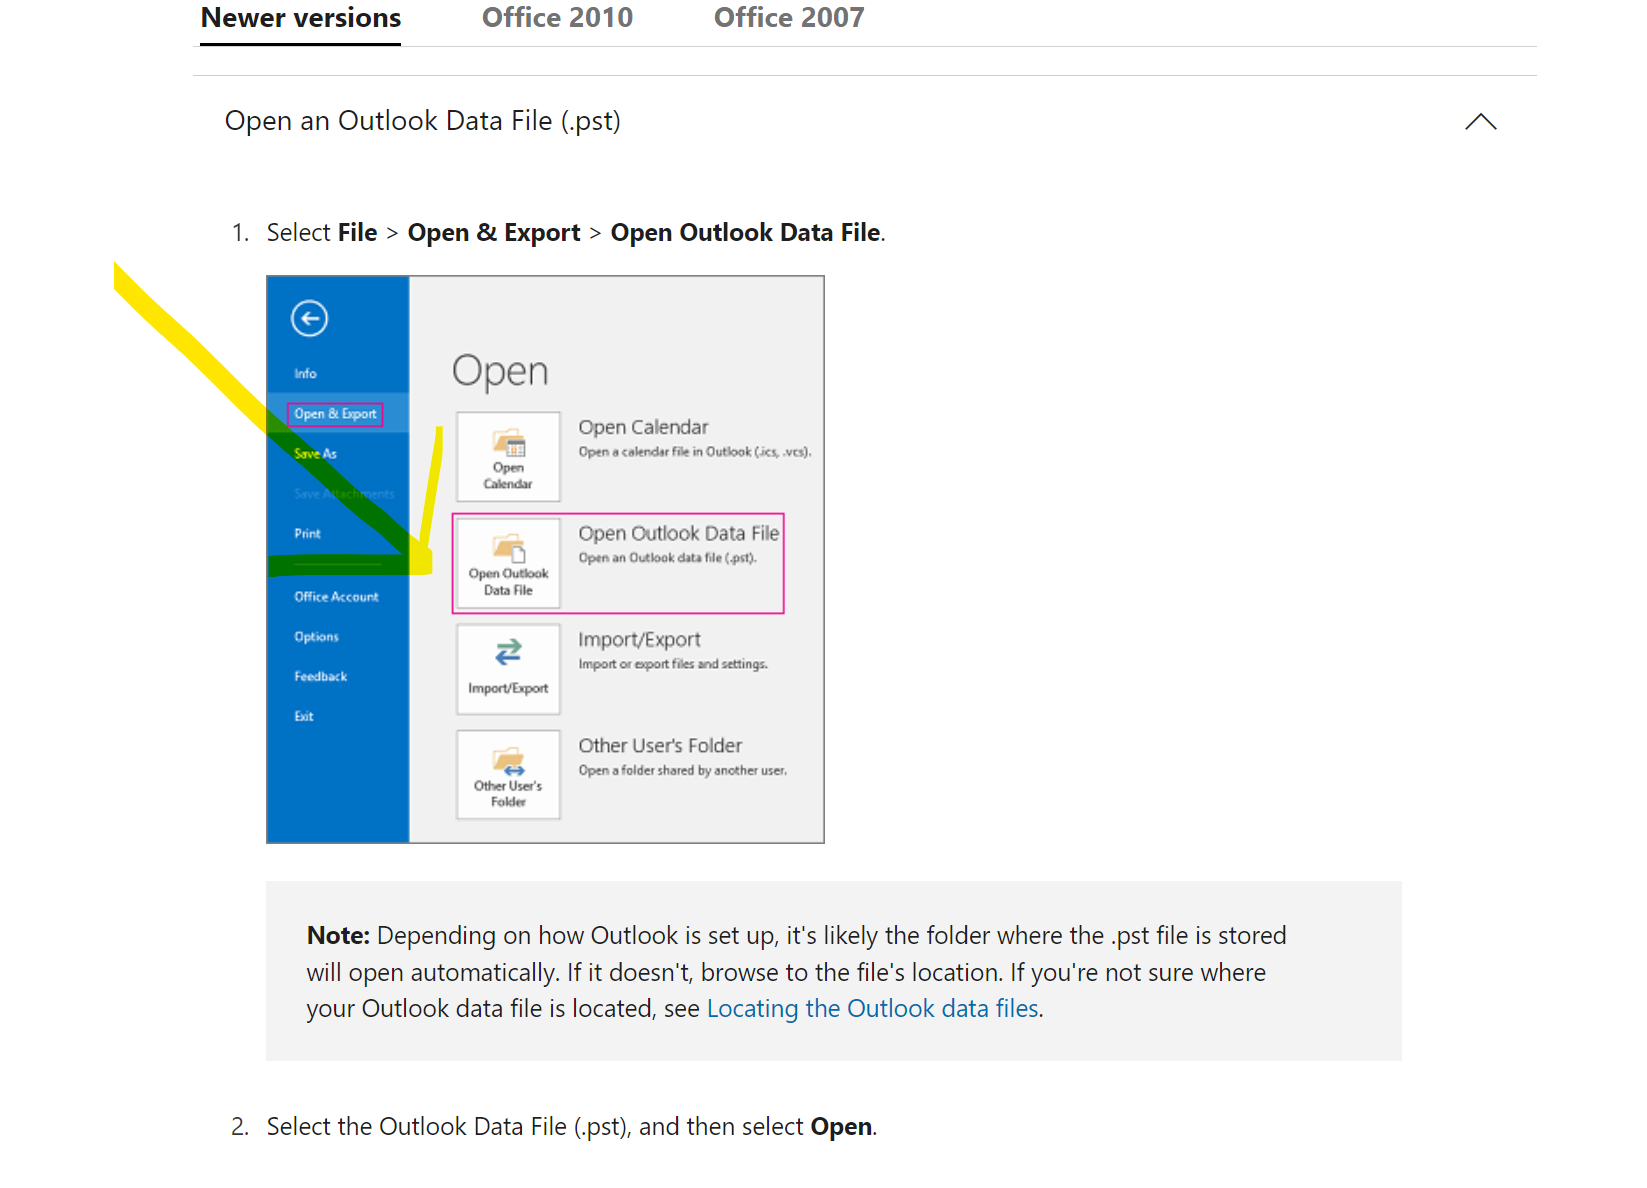
Task: Select Open & Export in the sidebar
Action: 335,414
